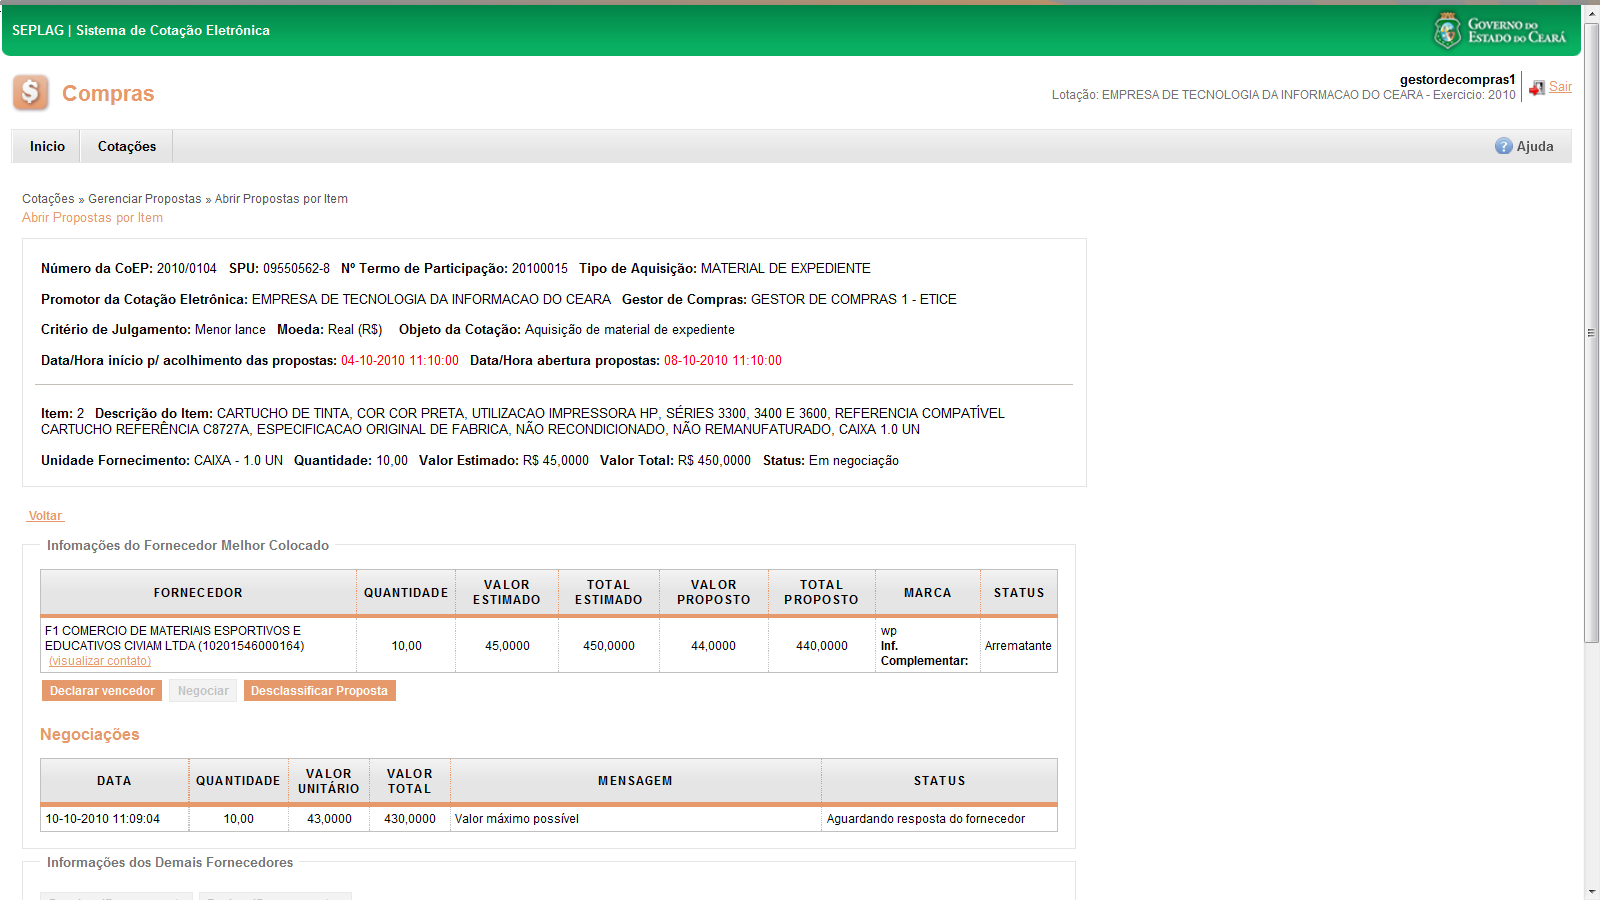Viewport: 1600px width, 900px height.
Task: Click the Governo do Estado do Ceará logo
Action: (1500, 31)
